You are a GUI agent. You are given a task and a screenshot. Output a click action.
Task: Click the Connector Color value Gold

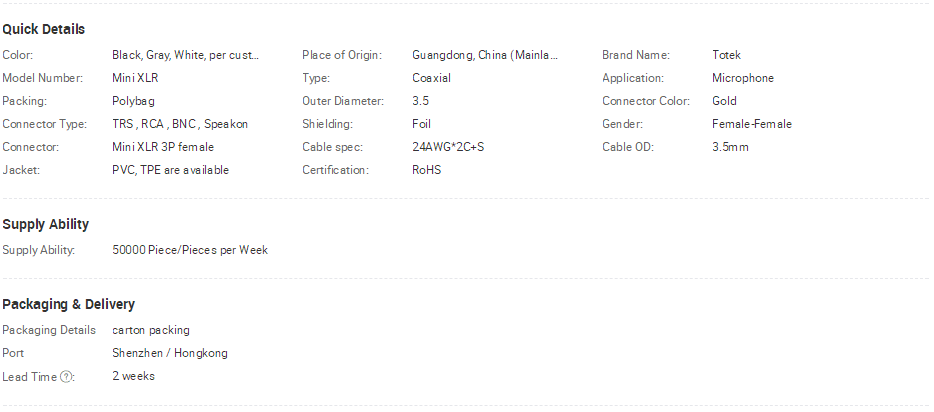tap(724, 101)
